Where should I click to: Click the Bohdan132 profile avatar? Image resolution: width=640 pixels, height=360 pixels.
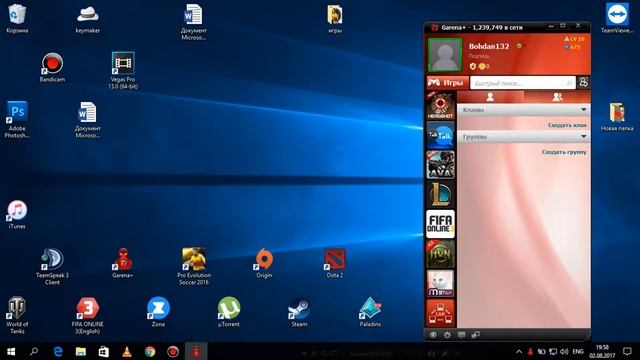click(x=445, y=55)
